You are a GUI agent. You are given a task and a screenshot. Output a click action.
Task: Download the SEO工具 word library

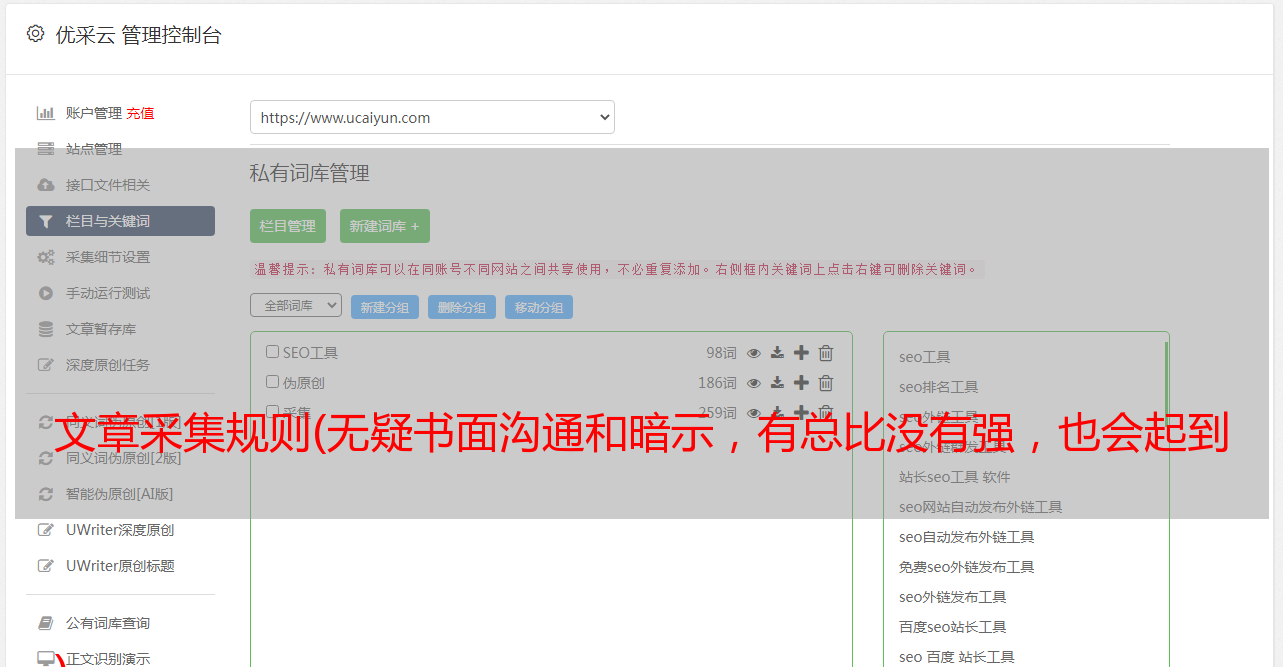777,353
